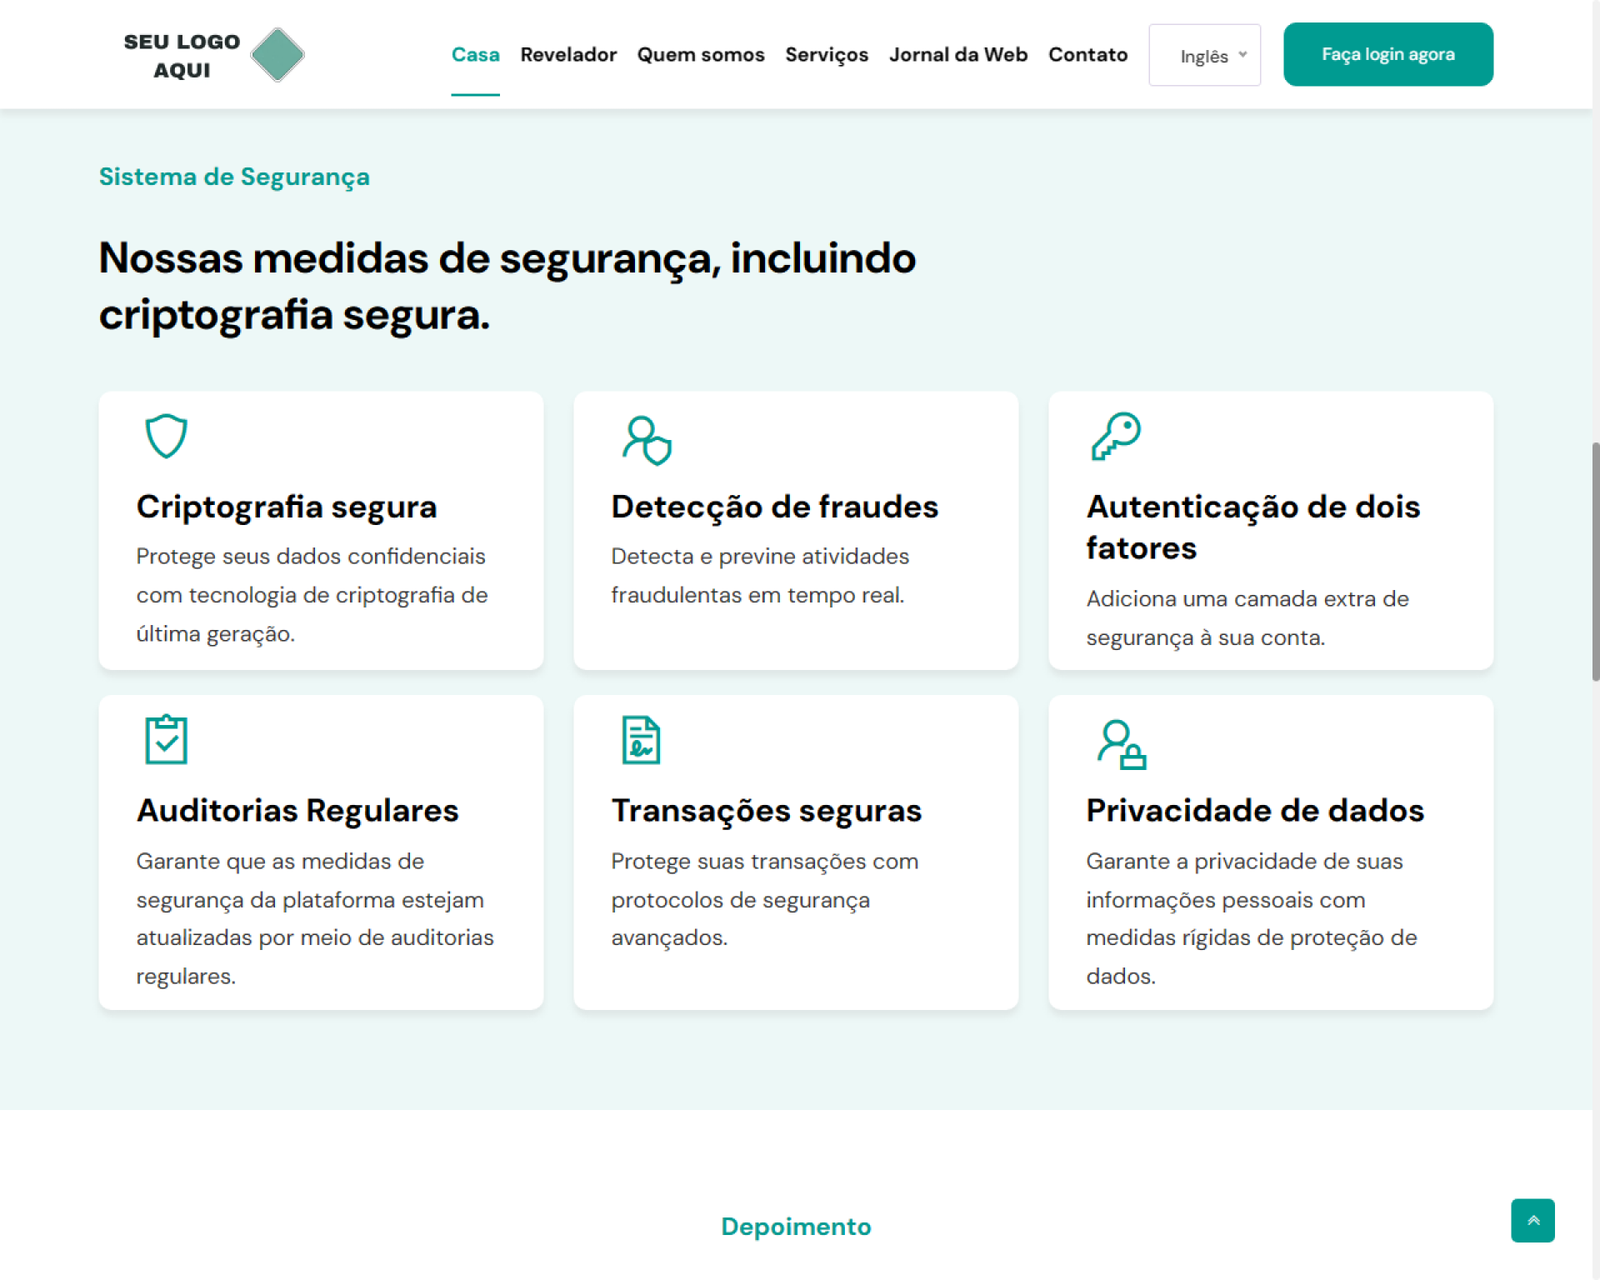Open the Inglês language dropdown
This screenshot has height=1280, width=1600.
(1204, 56)
